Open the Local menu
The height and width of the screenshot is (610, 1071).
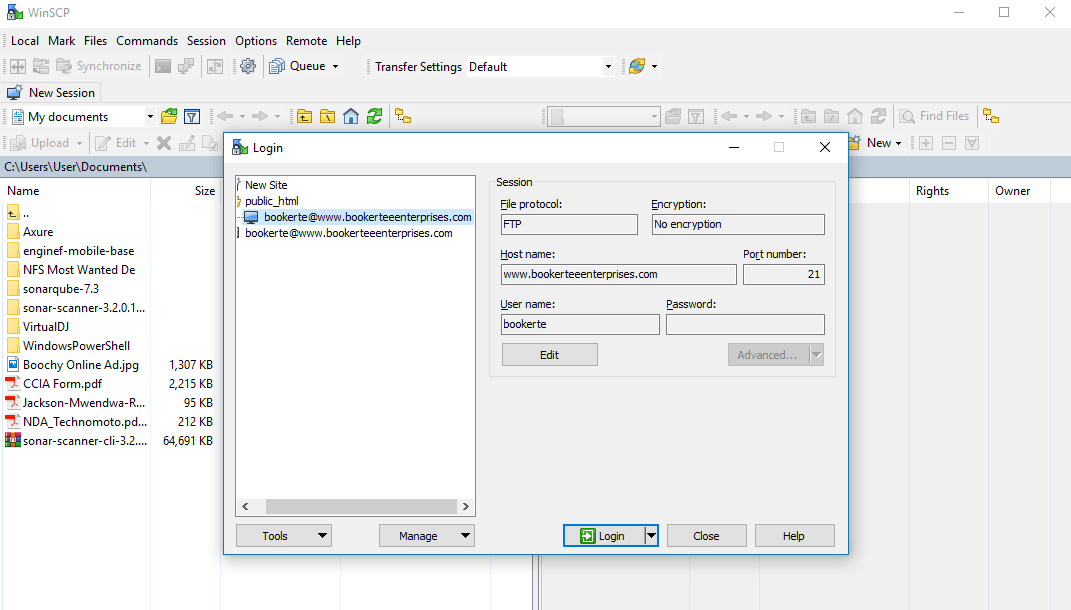25,41
